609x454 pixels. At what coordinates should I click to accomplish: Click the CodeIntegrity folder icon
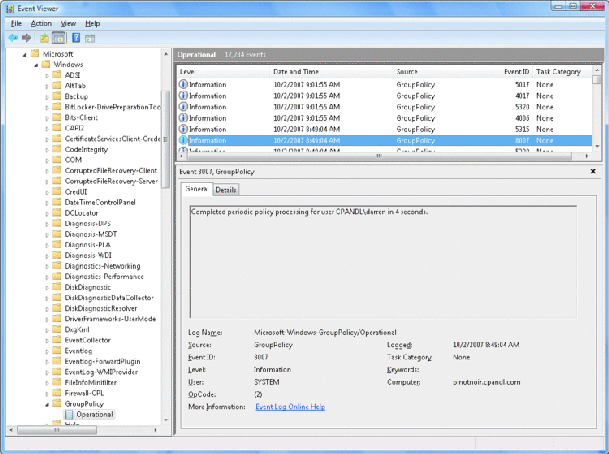(x=57, y=149)
